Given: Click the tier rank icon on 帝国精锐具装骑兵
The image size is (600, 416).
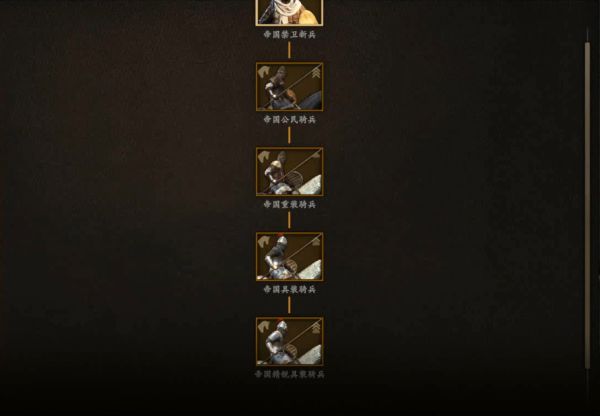Looking at the screenshot, I should pyautogui.click(x=316, y=327).
